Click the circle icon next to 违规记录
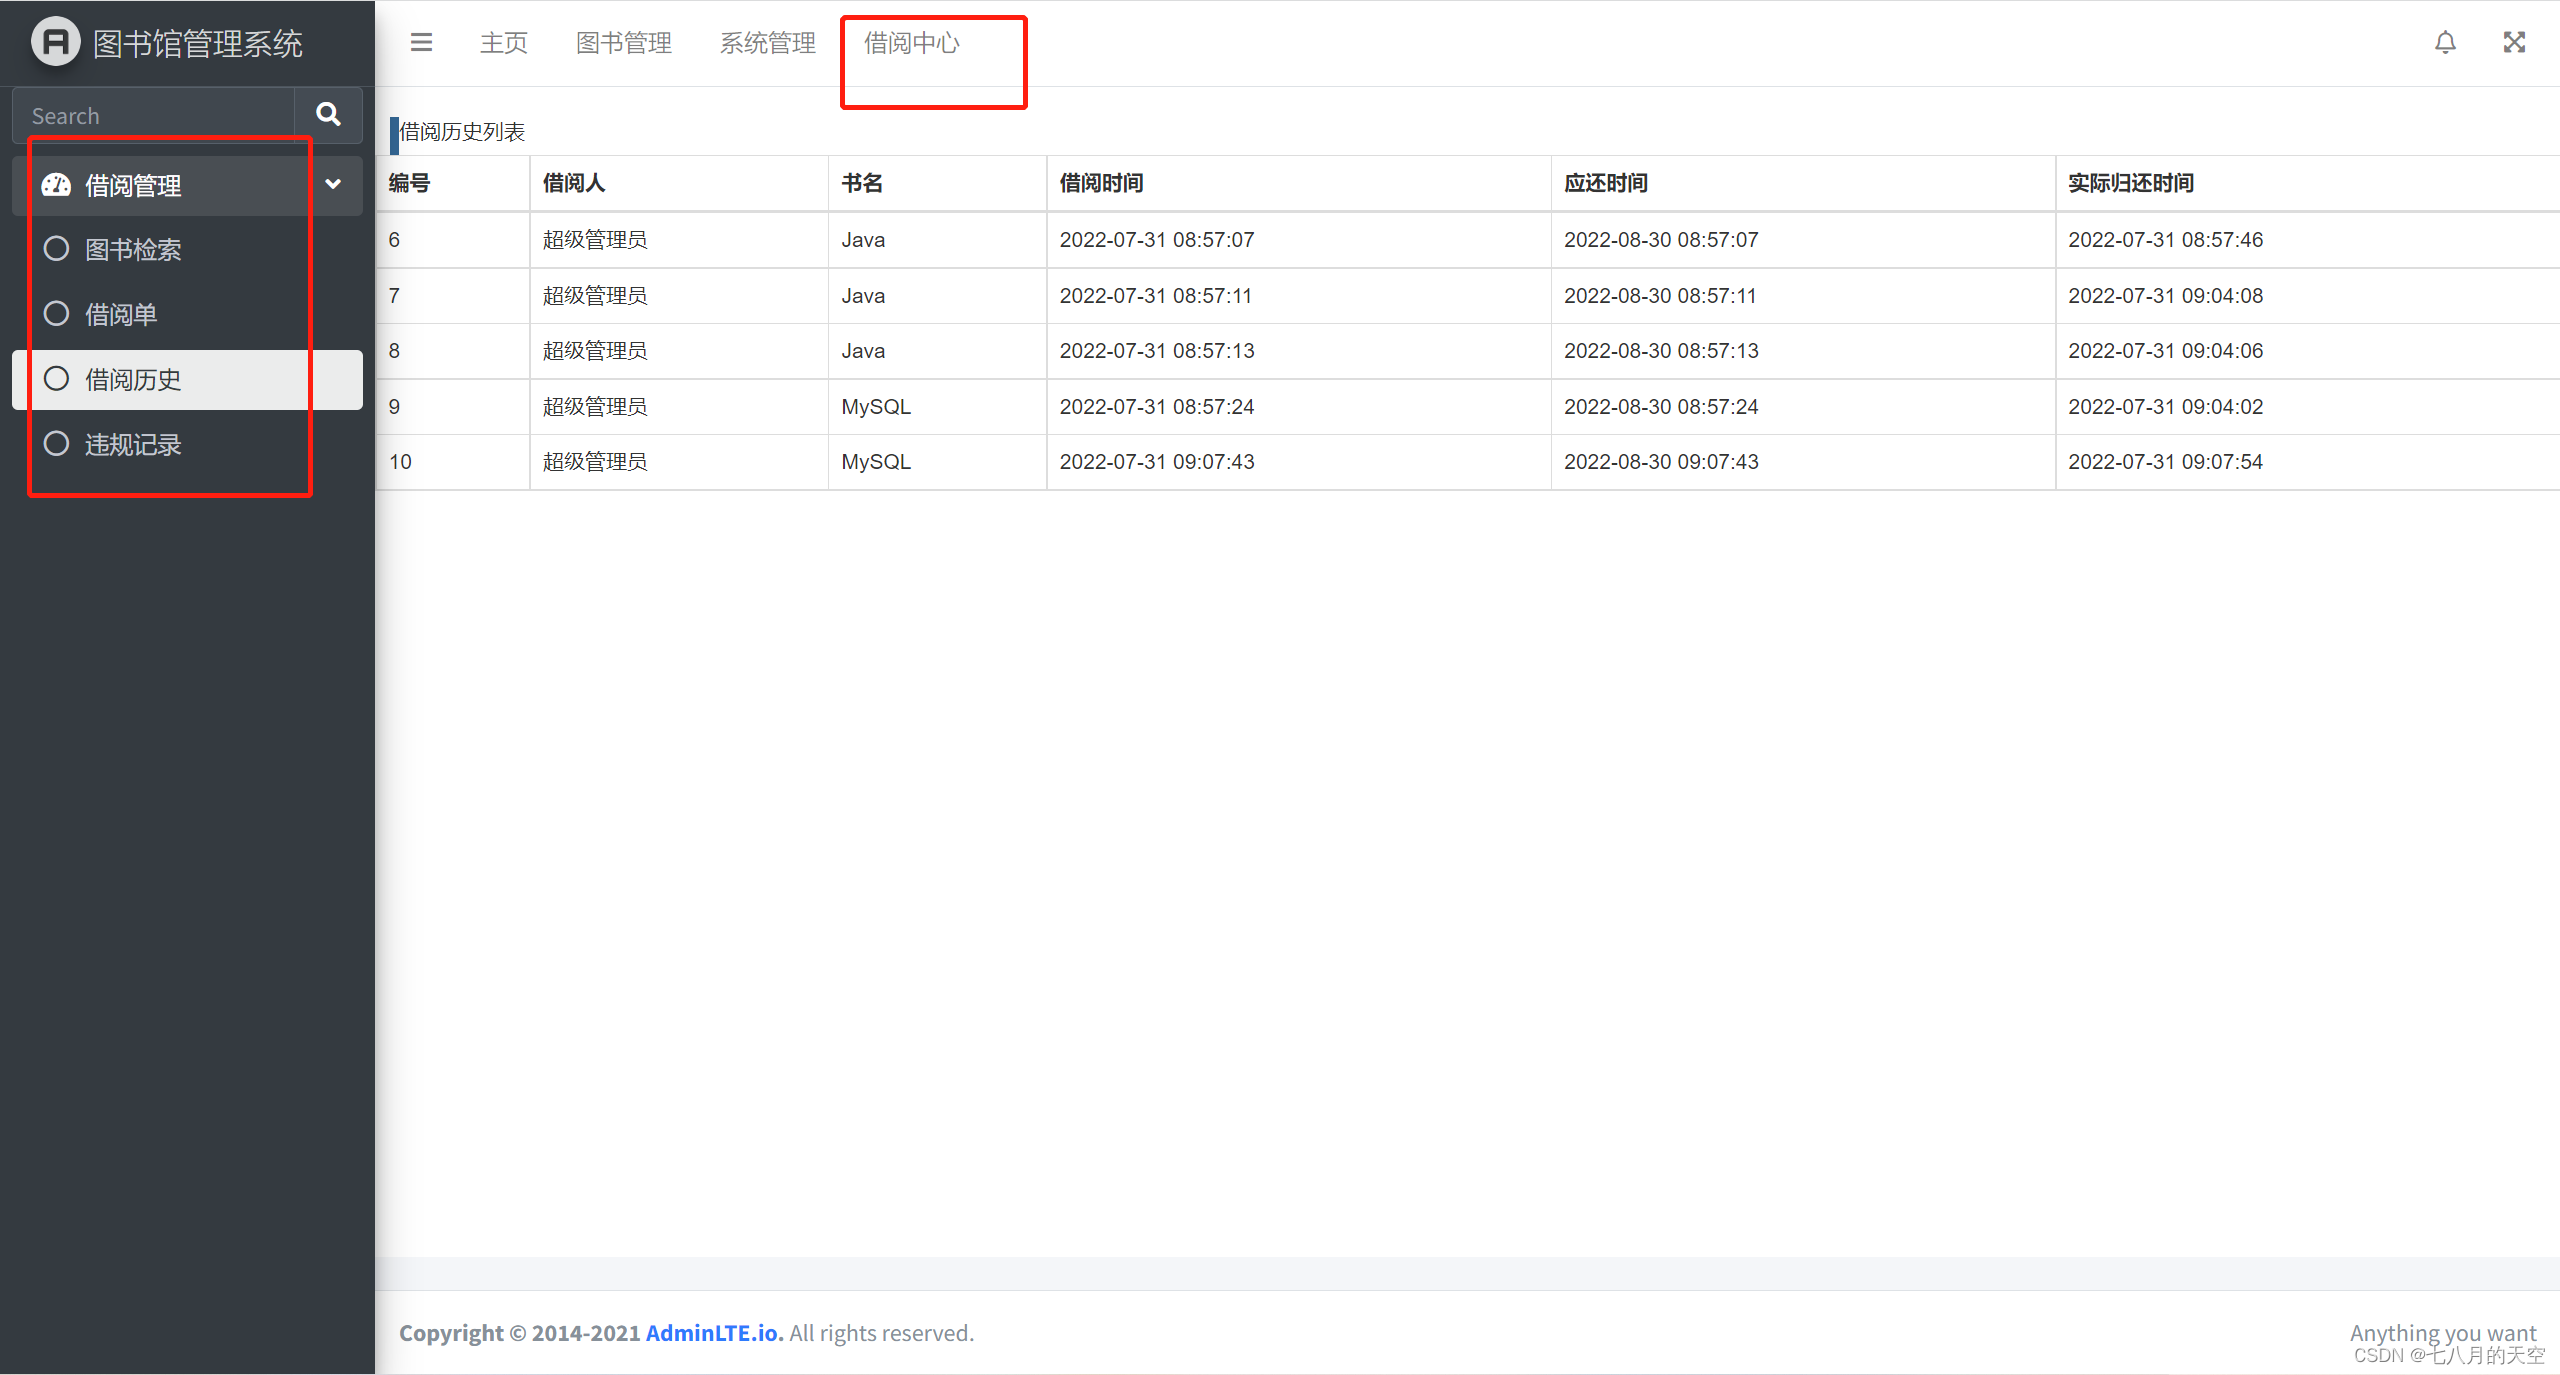Screen dimensions: 2560x1375 pos(56,444)
